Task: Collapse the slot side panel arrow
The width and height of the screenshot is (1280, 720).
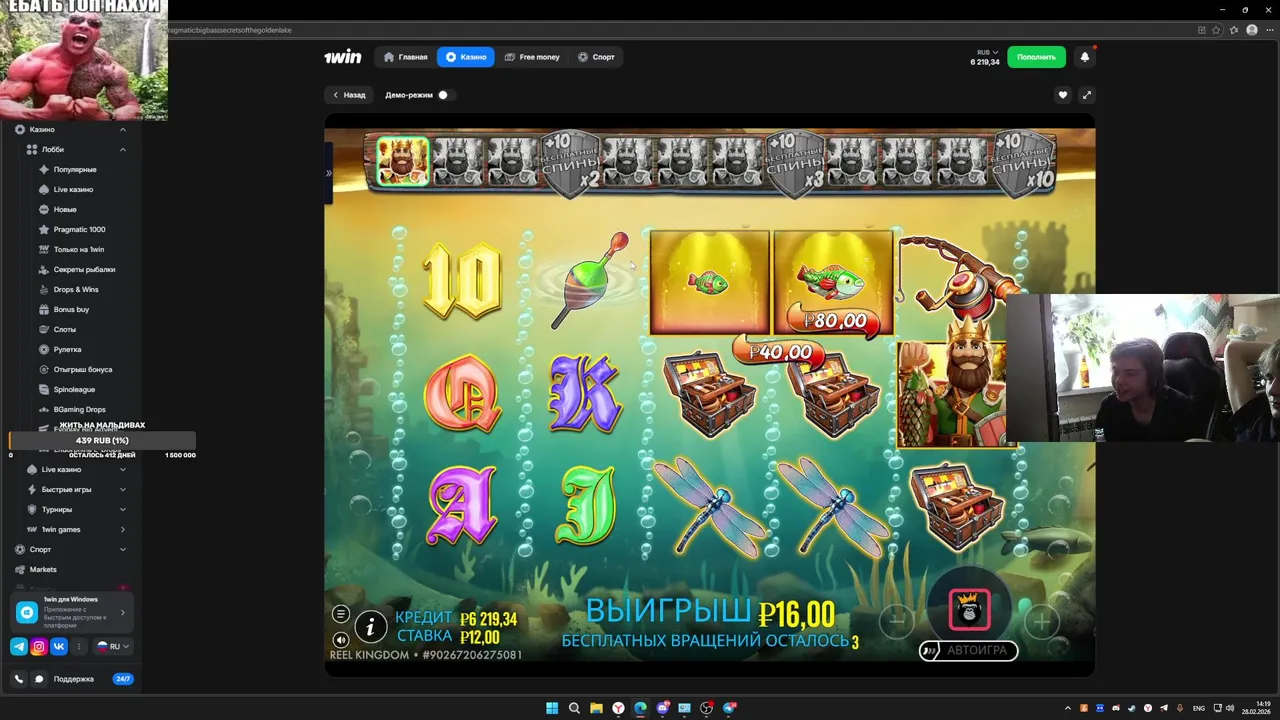Action: 328,173
